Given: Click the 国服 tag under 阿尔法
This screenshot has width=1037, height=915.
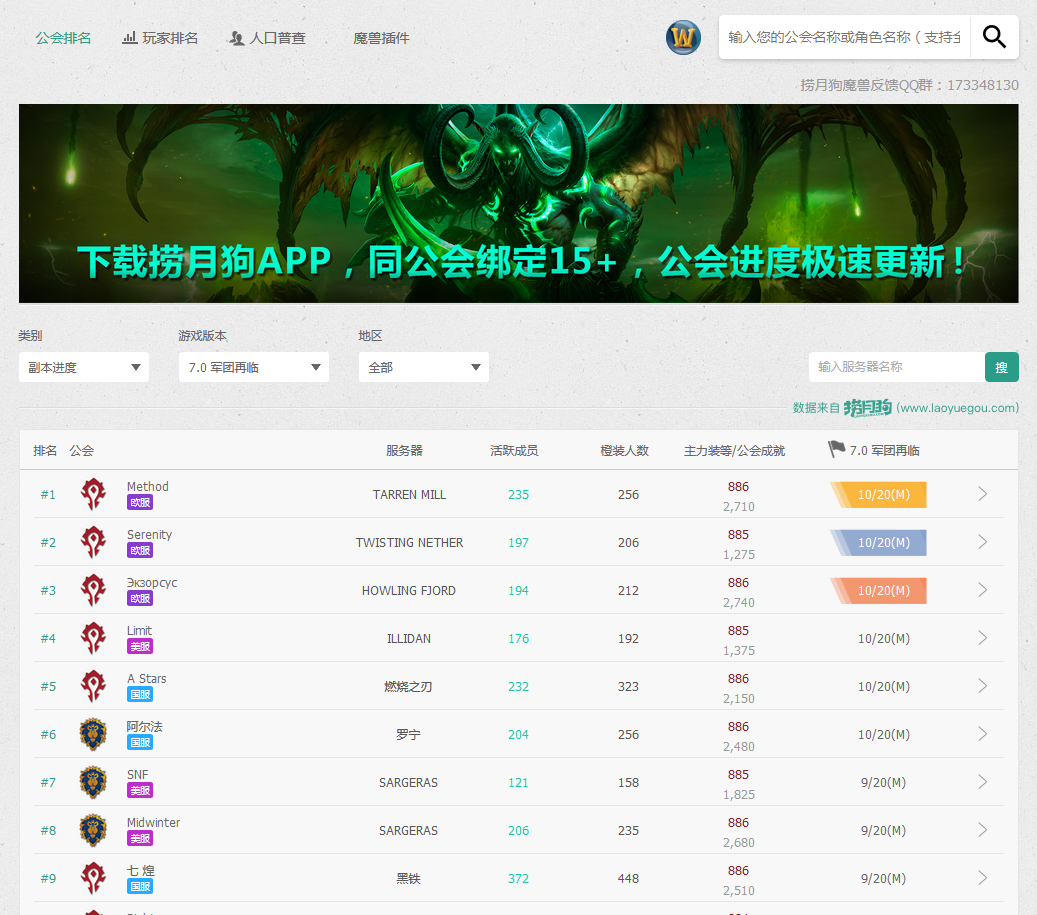Looking at the screenshot, I should [140, 742].
